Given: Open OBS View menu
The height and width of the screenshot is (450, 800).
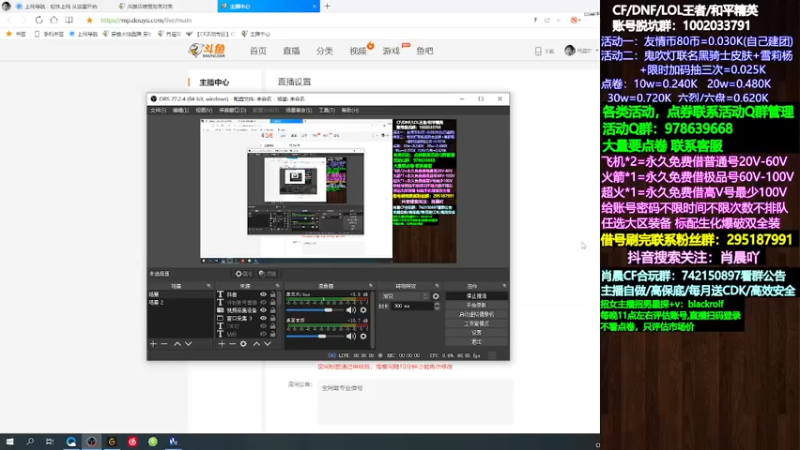Looking at the screenshot, I should (x=204, y=110).
